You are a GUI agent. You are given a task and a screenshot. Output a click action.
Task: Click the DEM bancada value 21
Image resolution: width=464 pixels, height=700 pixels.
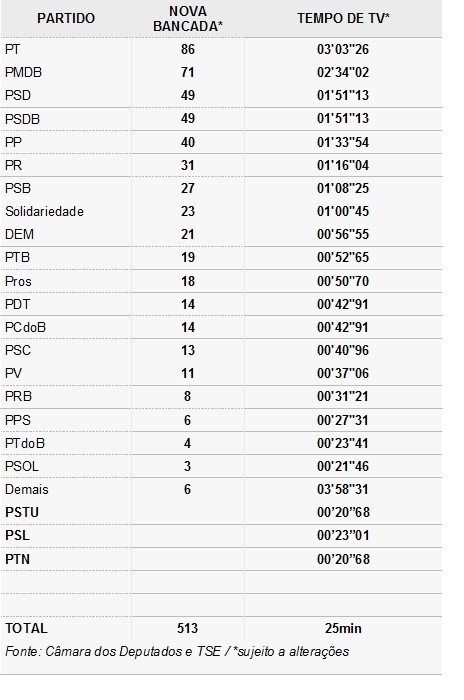(x=188, y=234)
